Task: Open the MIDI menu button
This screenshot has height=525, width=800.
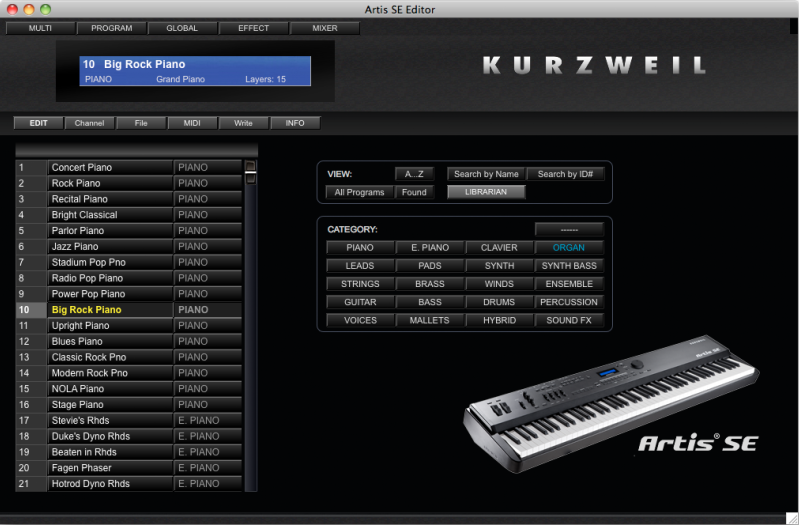Action: pyautogui.click(x=192, y=123)
